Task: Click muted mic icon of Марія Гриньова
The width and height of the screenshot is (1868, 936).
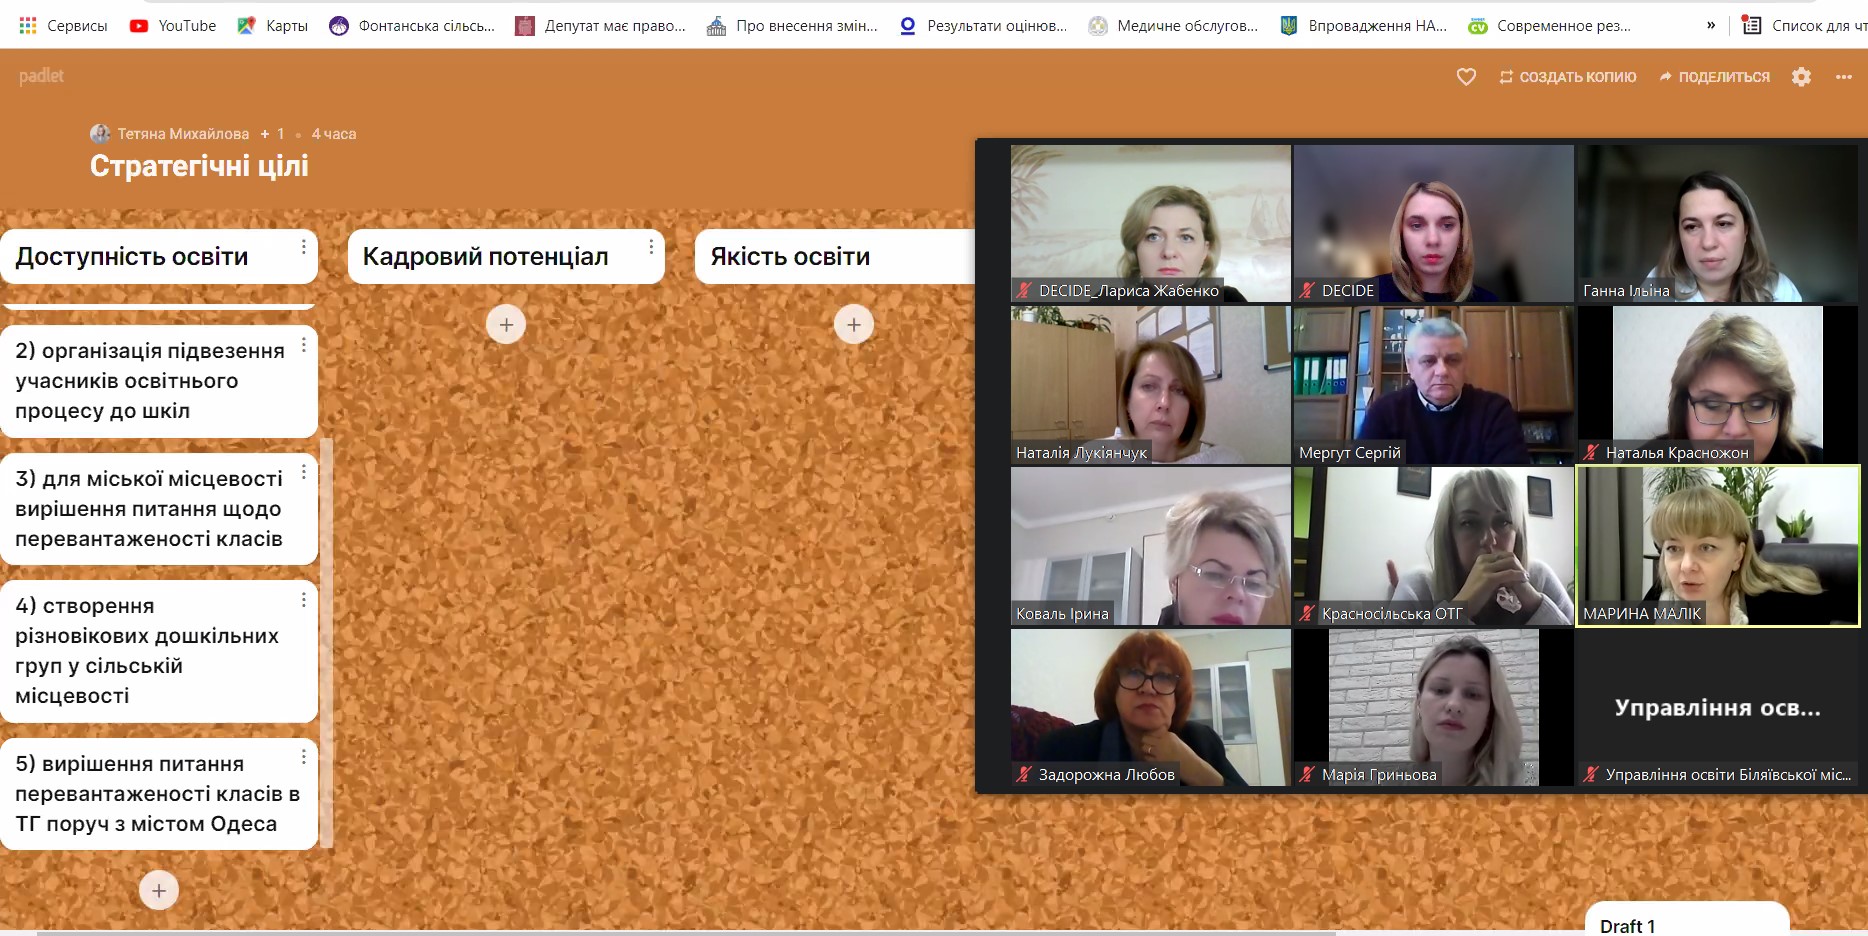Action: click(x=1307, y=774)
